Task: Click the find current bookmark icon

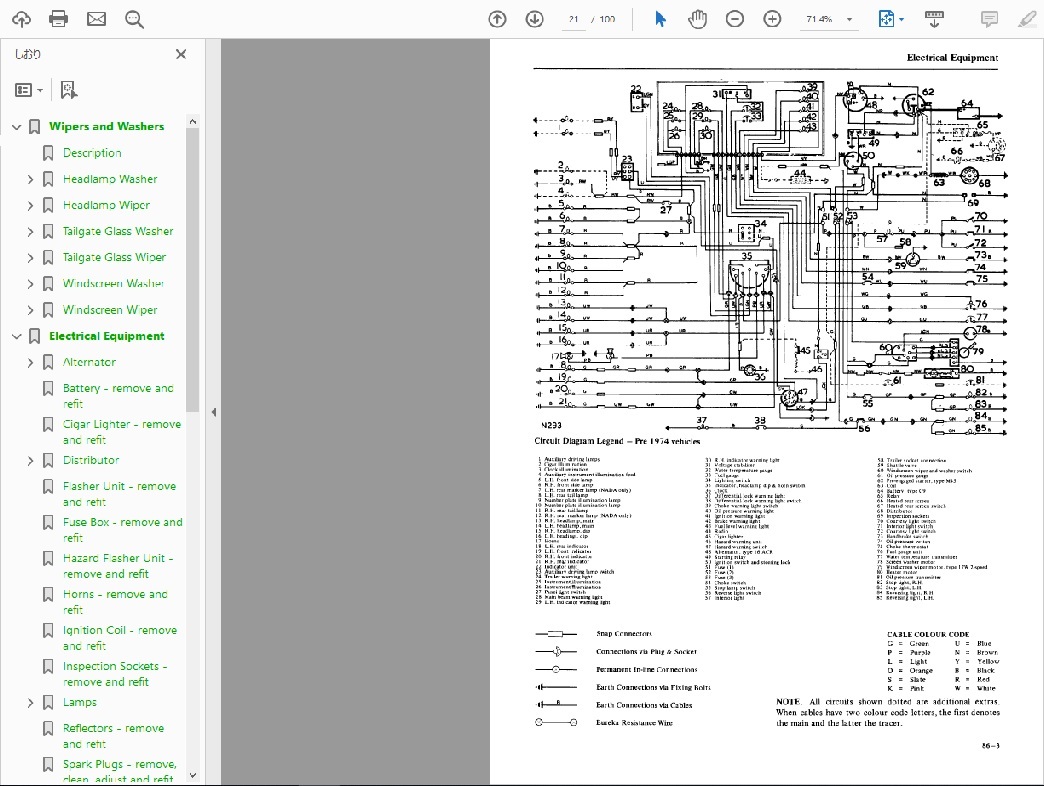Action: click(68, 90)
